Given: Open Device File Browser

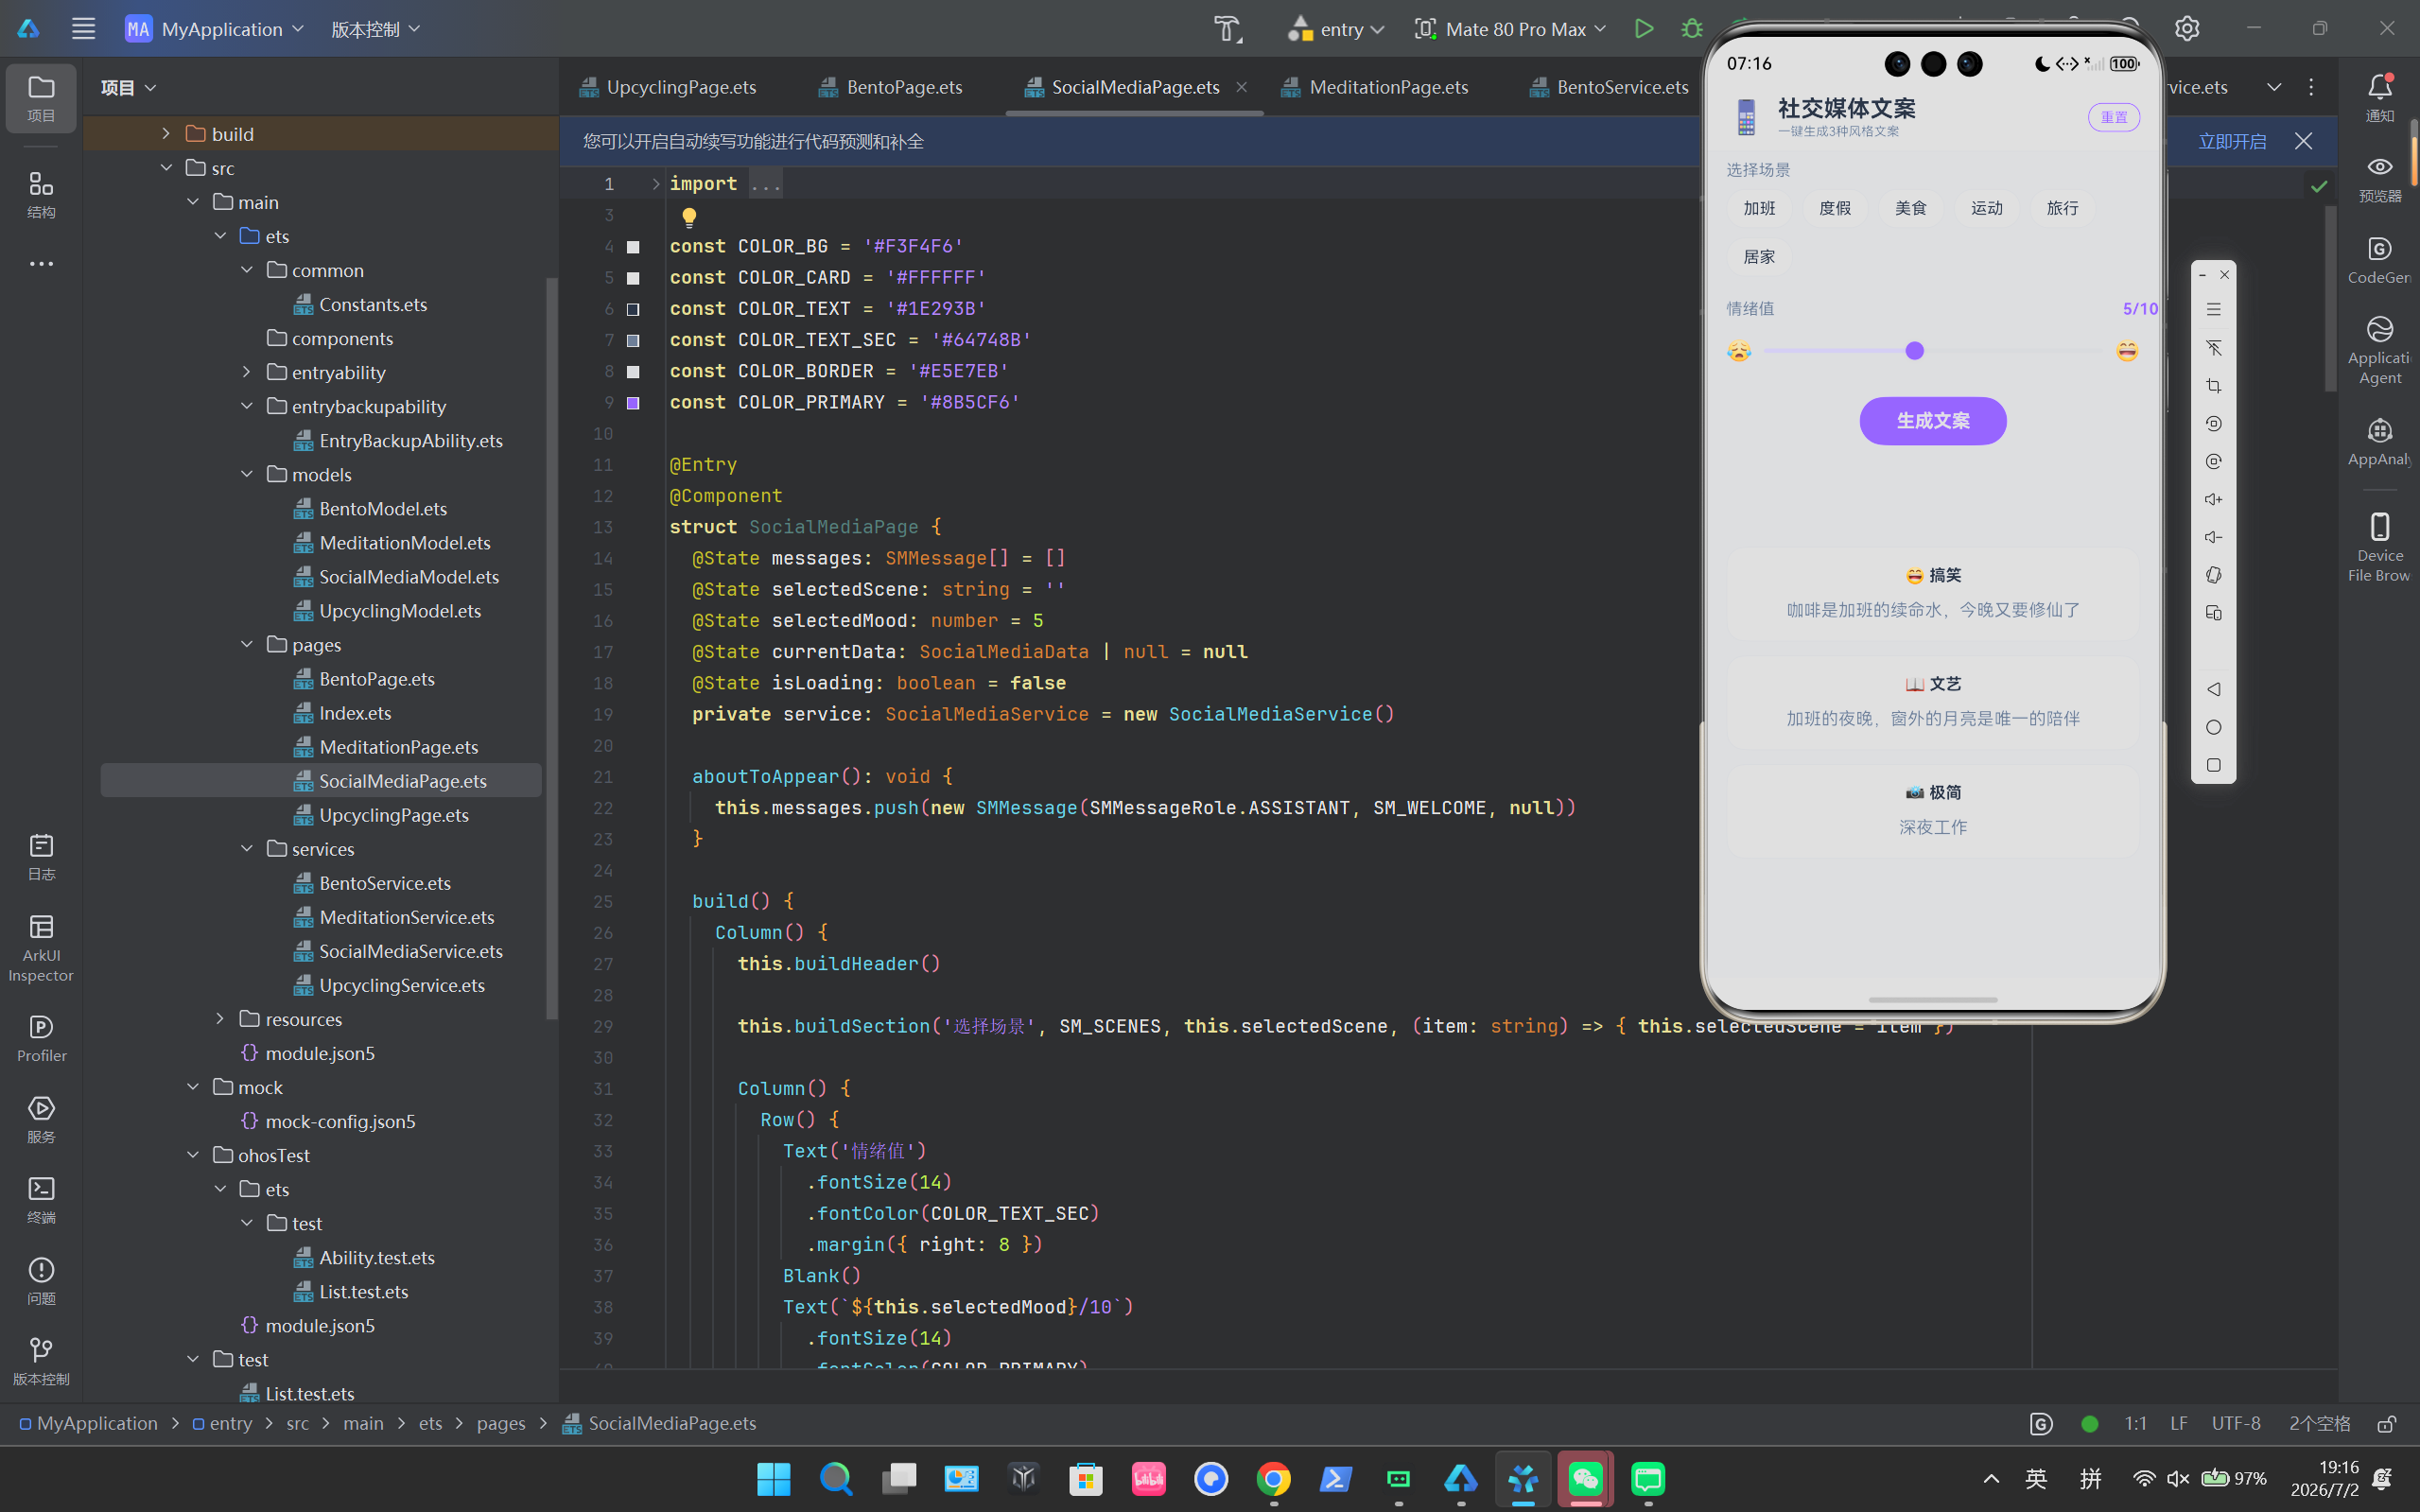Looking at the screenshot, I should [2379, 547].
